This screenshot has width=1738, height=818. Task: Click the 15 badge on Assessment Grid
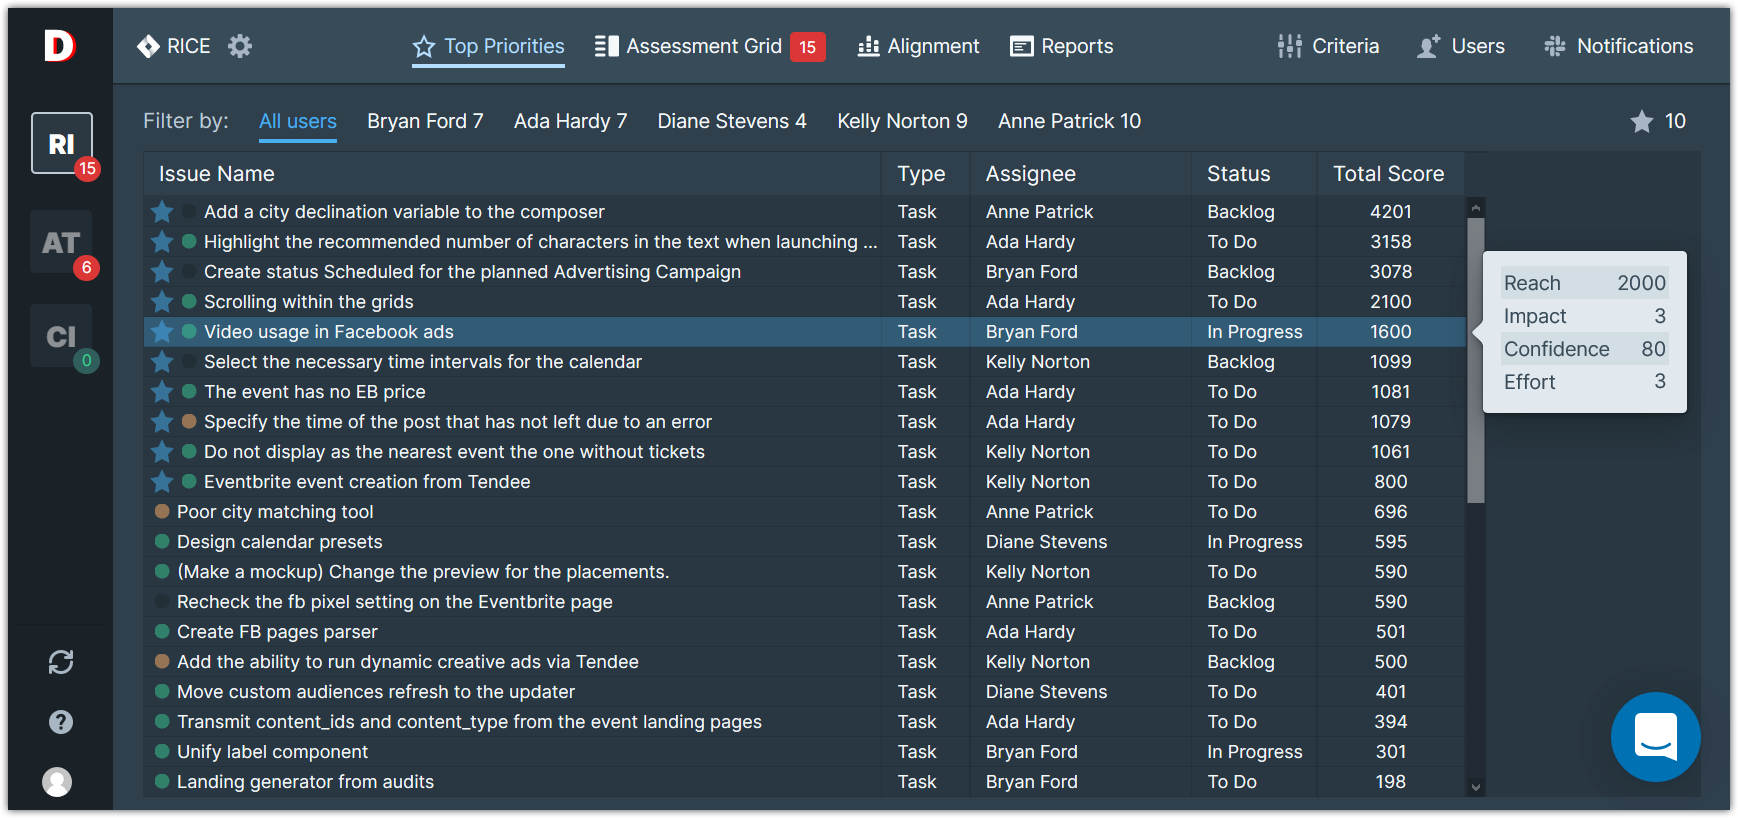[808, 47]
